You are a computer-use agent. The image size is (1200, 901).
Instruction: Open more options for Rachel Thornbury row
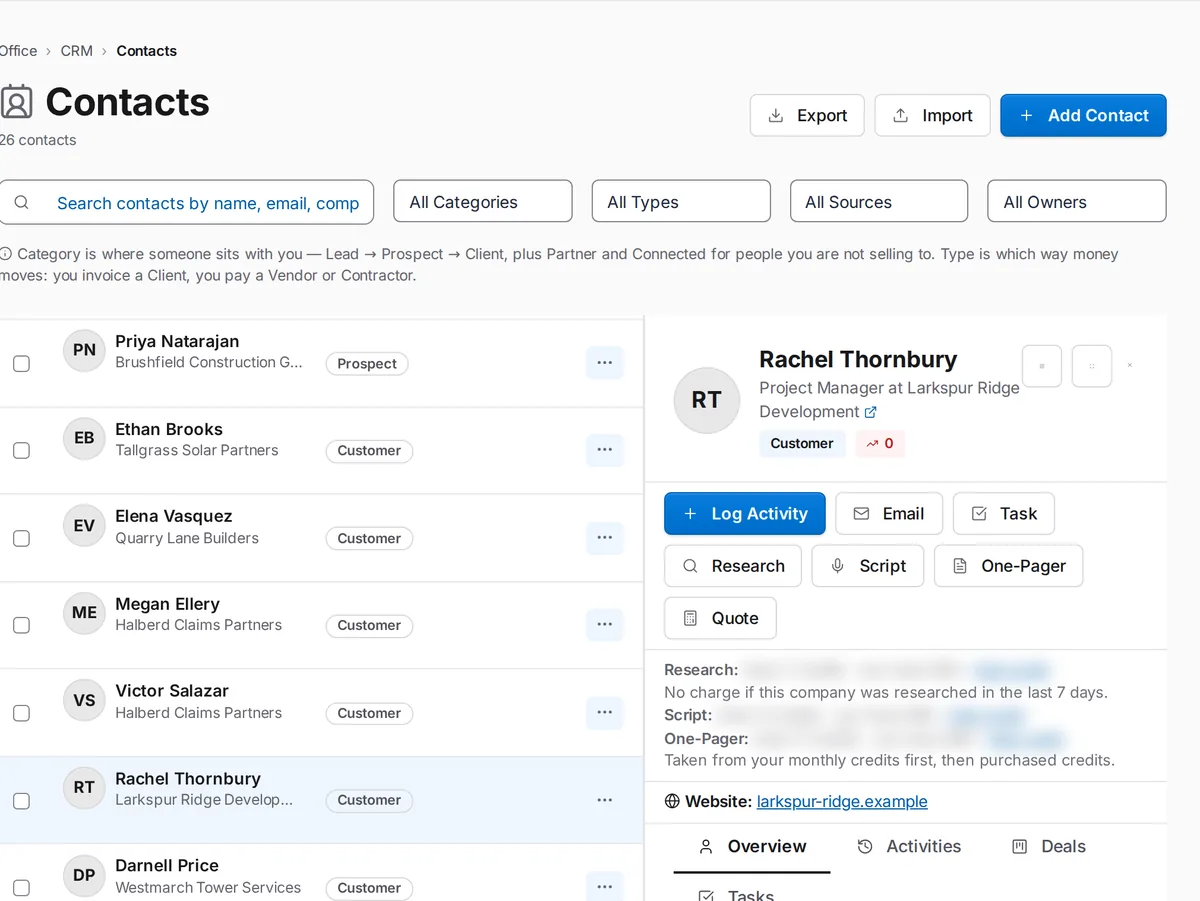tap(604, 800)
